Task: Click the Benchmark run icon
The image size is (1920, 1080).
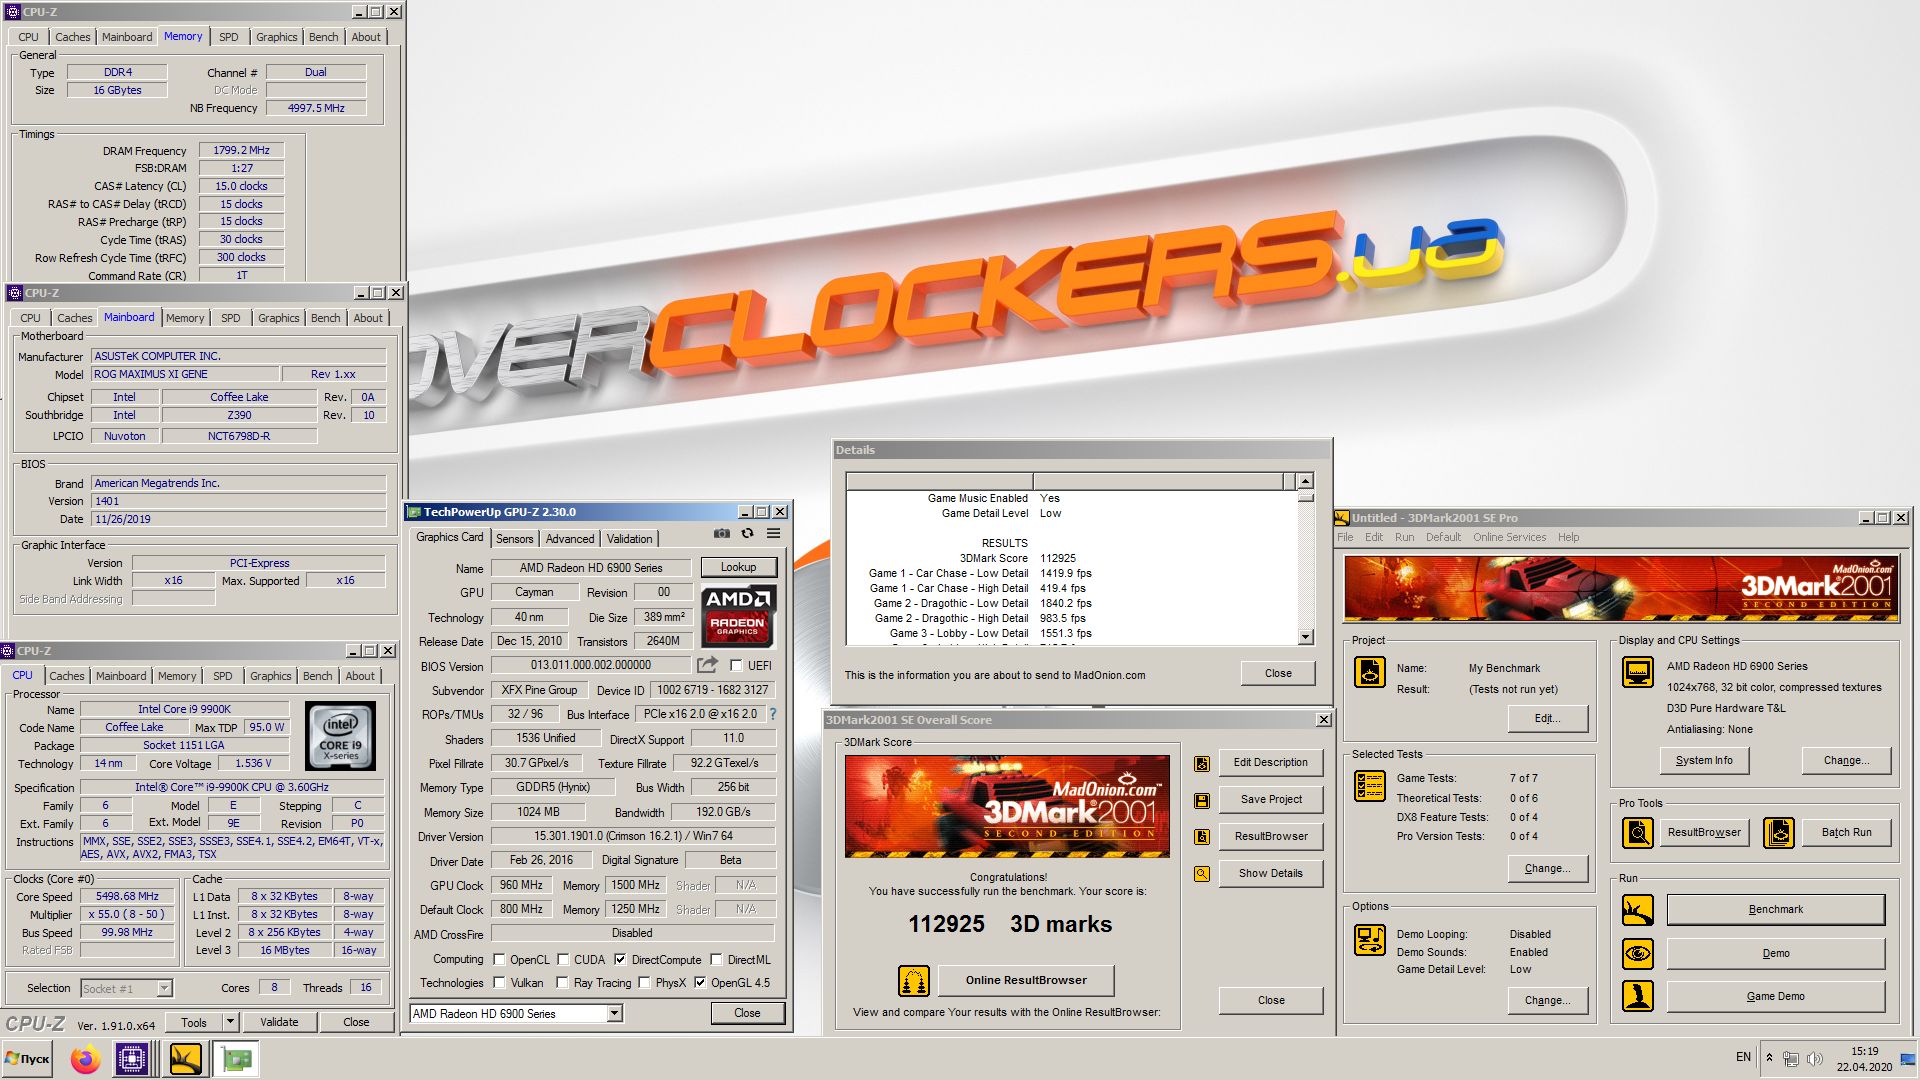Action: 1637,910
